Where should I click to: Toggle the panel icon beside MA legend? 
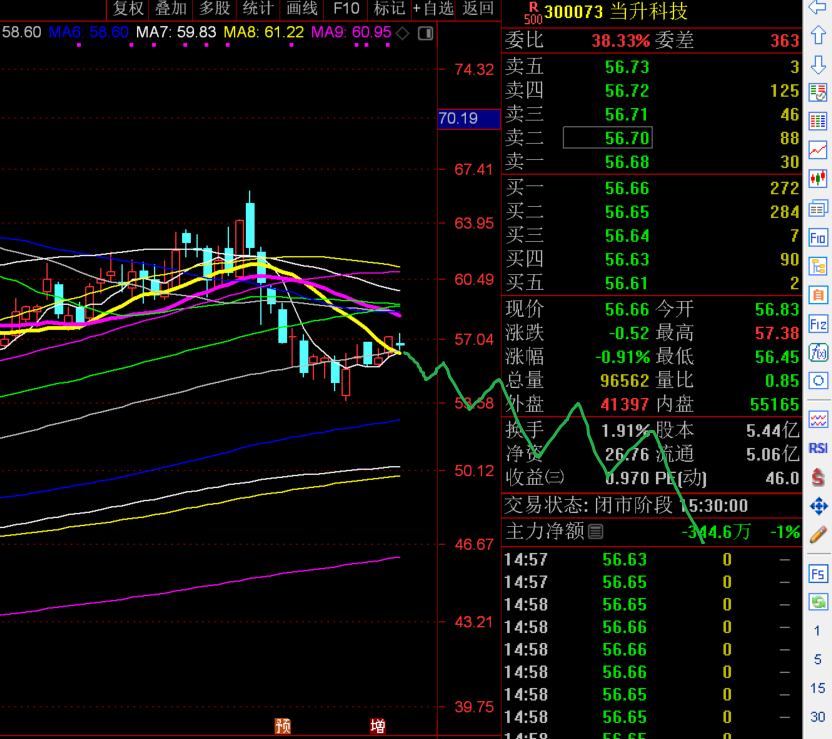tap(426, 33)
